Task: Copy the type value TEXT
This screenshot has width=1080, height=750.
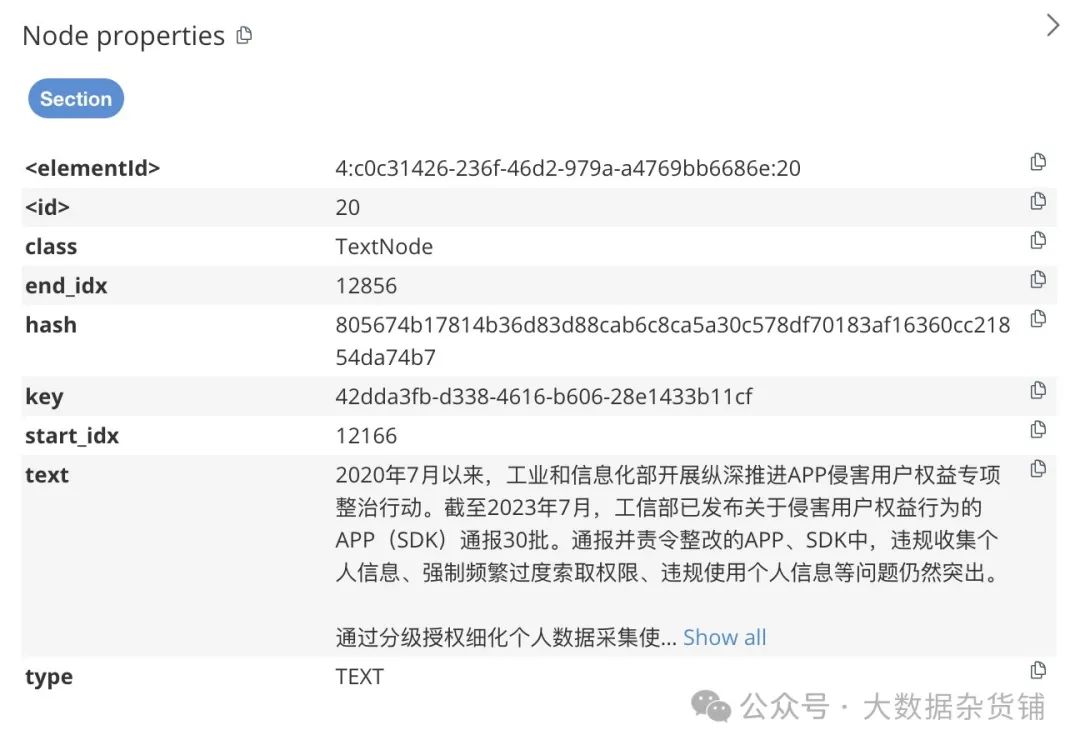Action: tap(1038, 670)
